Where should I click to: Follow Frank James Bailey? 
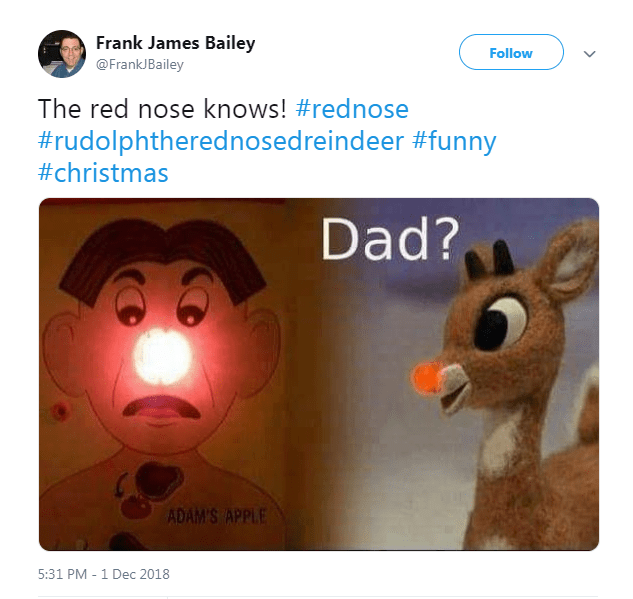coord(511,53)
